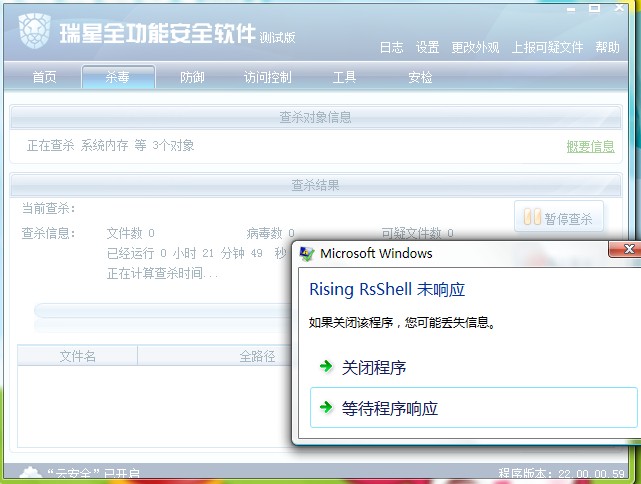
Task: Click the 瑞星全功能安全软件 title text
Action: pyautogui.click(x=158, y=33)
